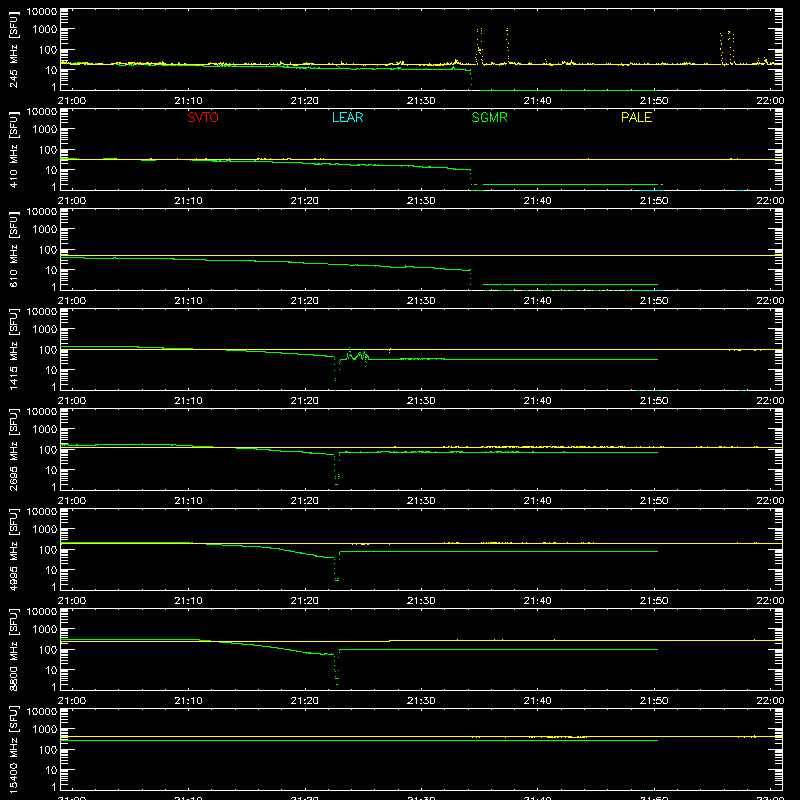The width and height of the screenshot is (800, 800).
Task: Click the 21:10 tick label under 2695 MHz plot
Action: [x=188, y=501]
